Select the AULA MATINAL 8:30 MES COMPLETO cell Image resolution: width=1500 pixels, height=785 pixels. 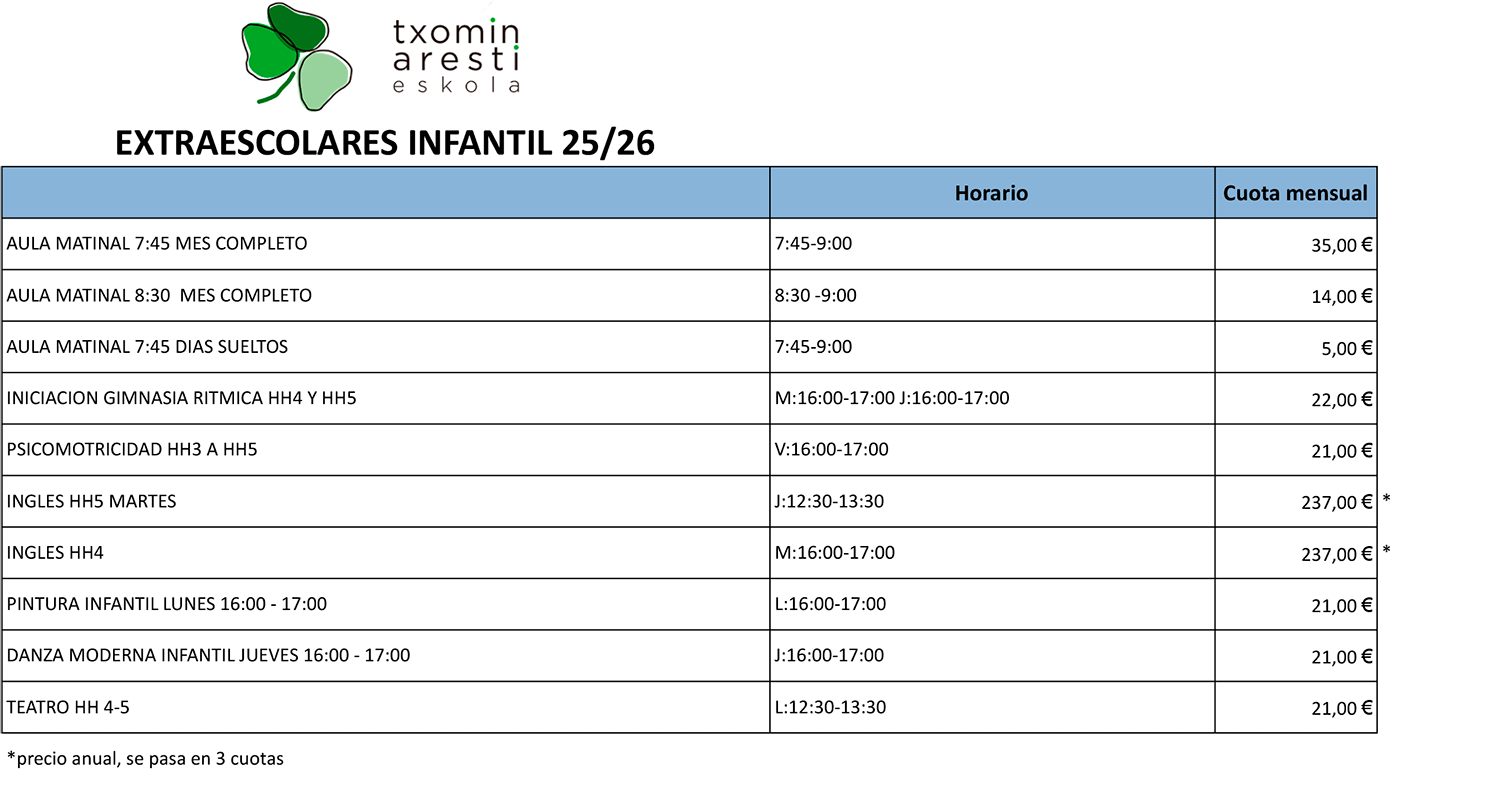(x=159, y=296)
